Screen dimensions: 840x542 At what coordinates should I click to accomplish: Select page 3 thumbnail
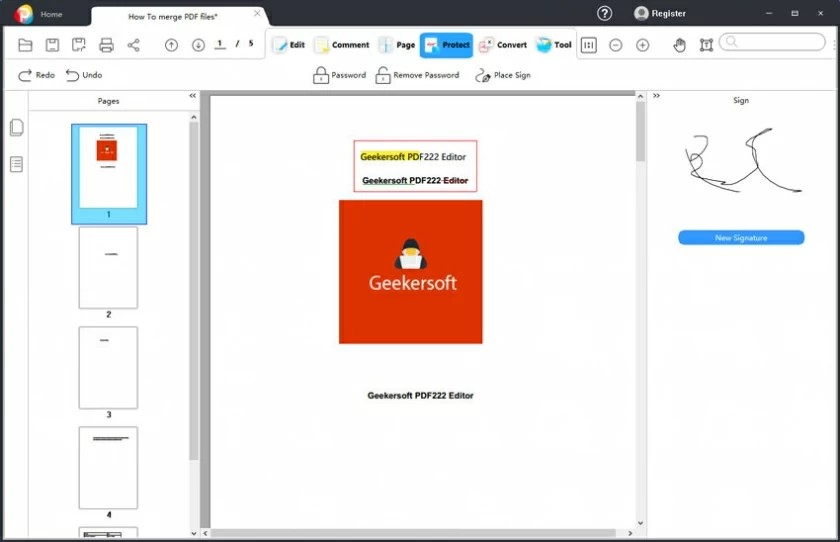108,368
